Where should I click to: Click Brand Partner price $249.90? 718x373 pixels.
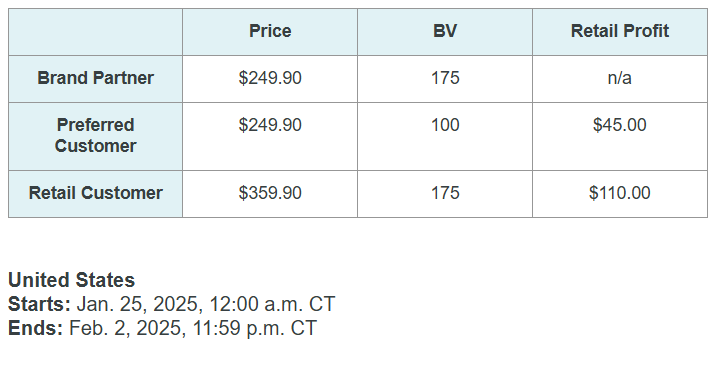[270, 78]
